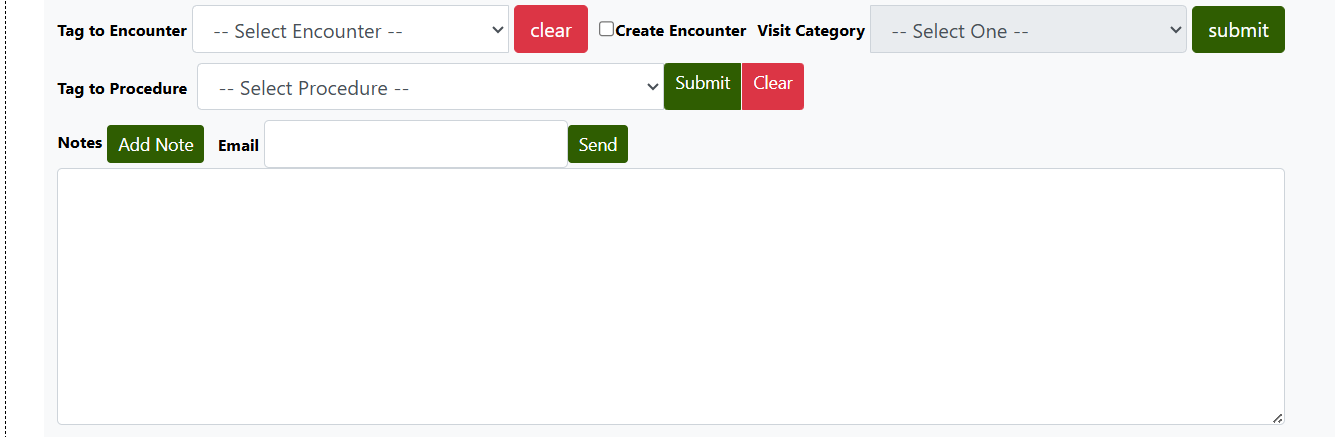
Task: Click the Notes label
Action: [x=80, y=143]
